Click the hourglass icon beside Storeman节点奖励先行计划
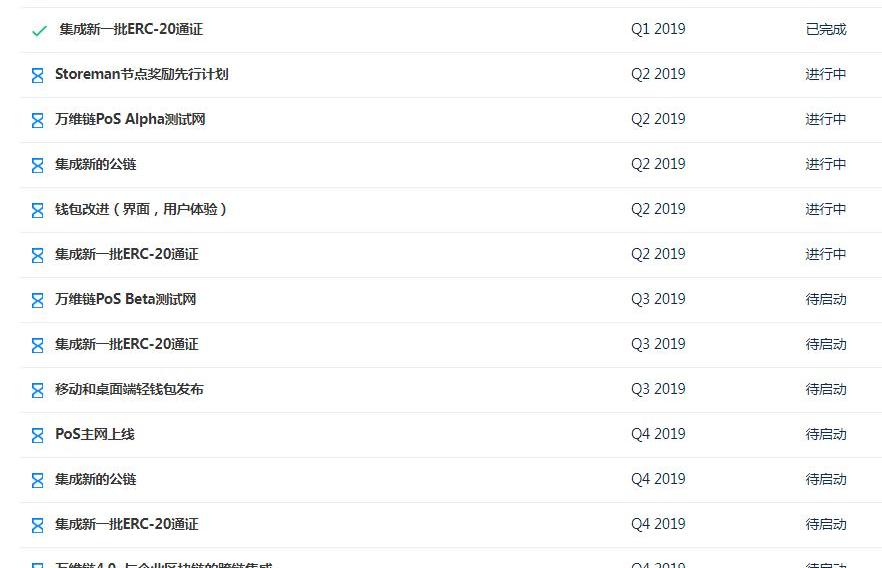Image resolution: width=882 pixels, height=568 pixels. [38, 75]
